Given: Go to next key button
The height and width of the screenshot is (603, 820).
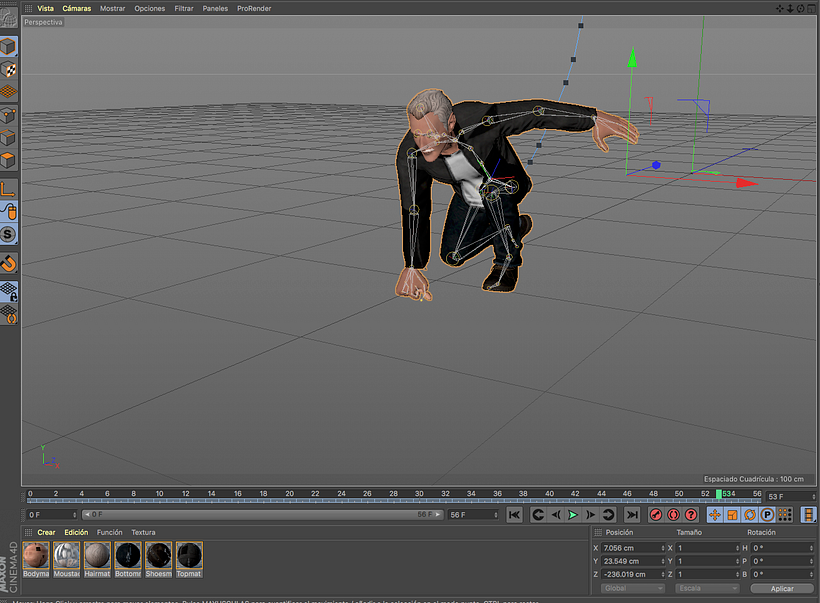Looking at the screenshot, I should coord(608,515).
